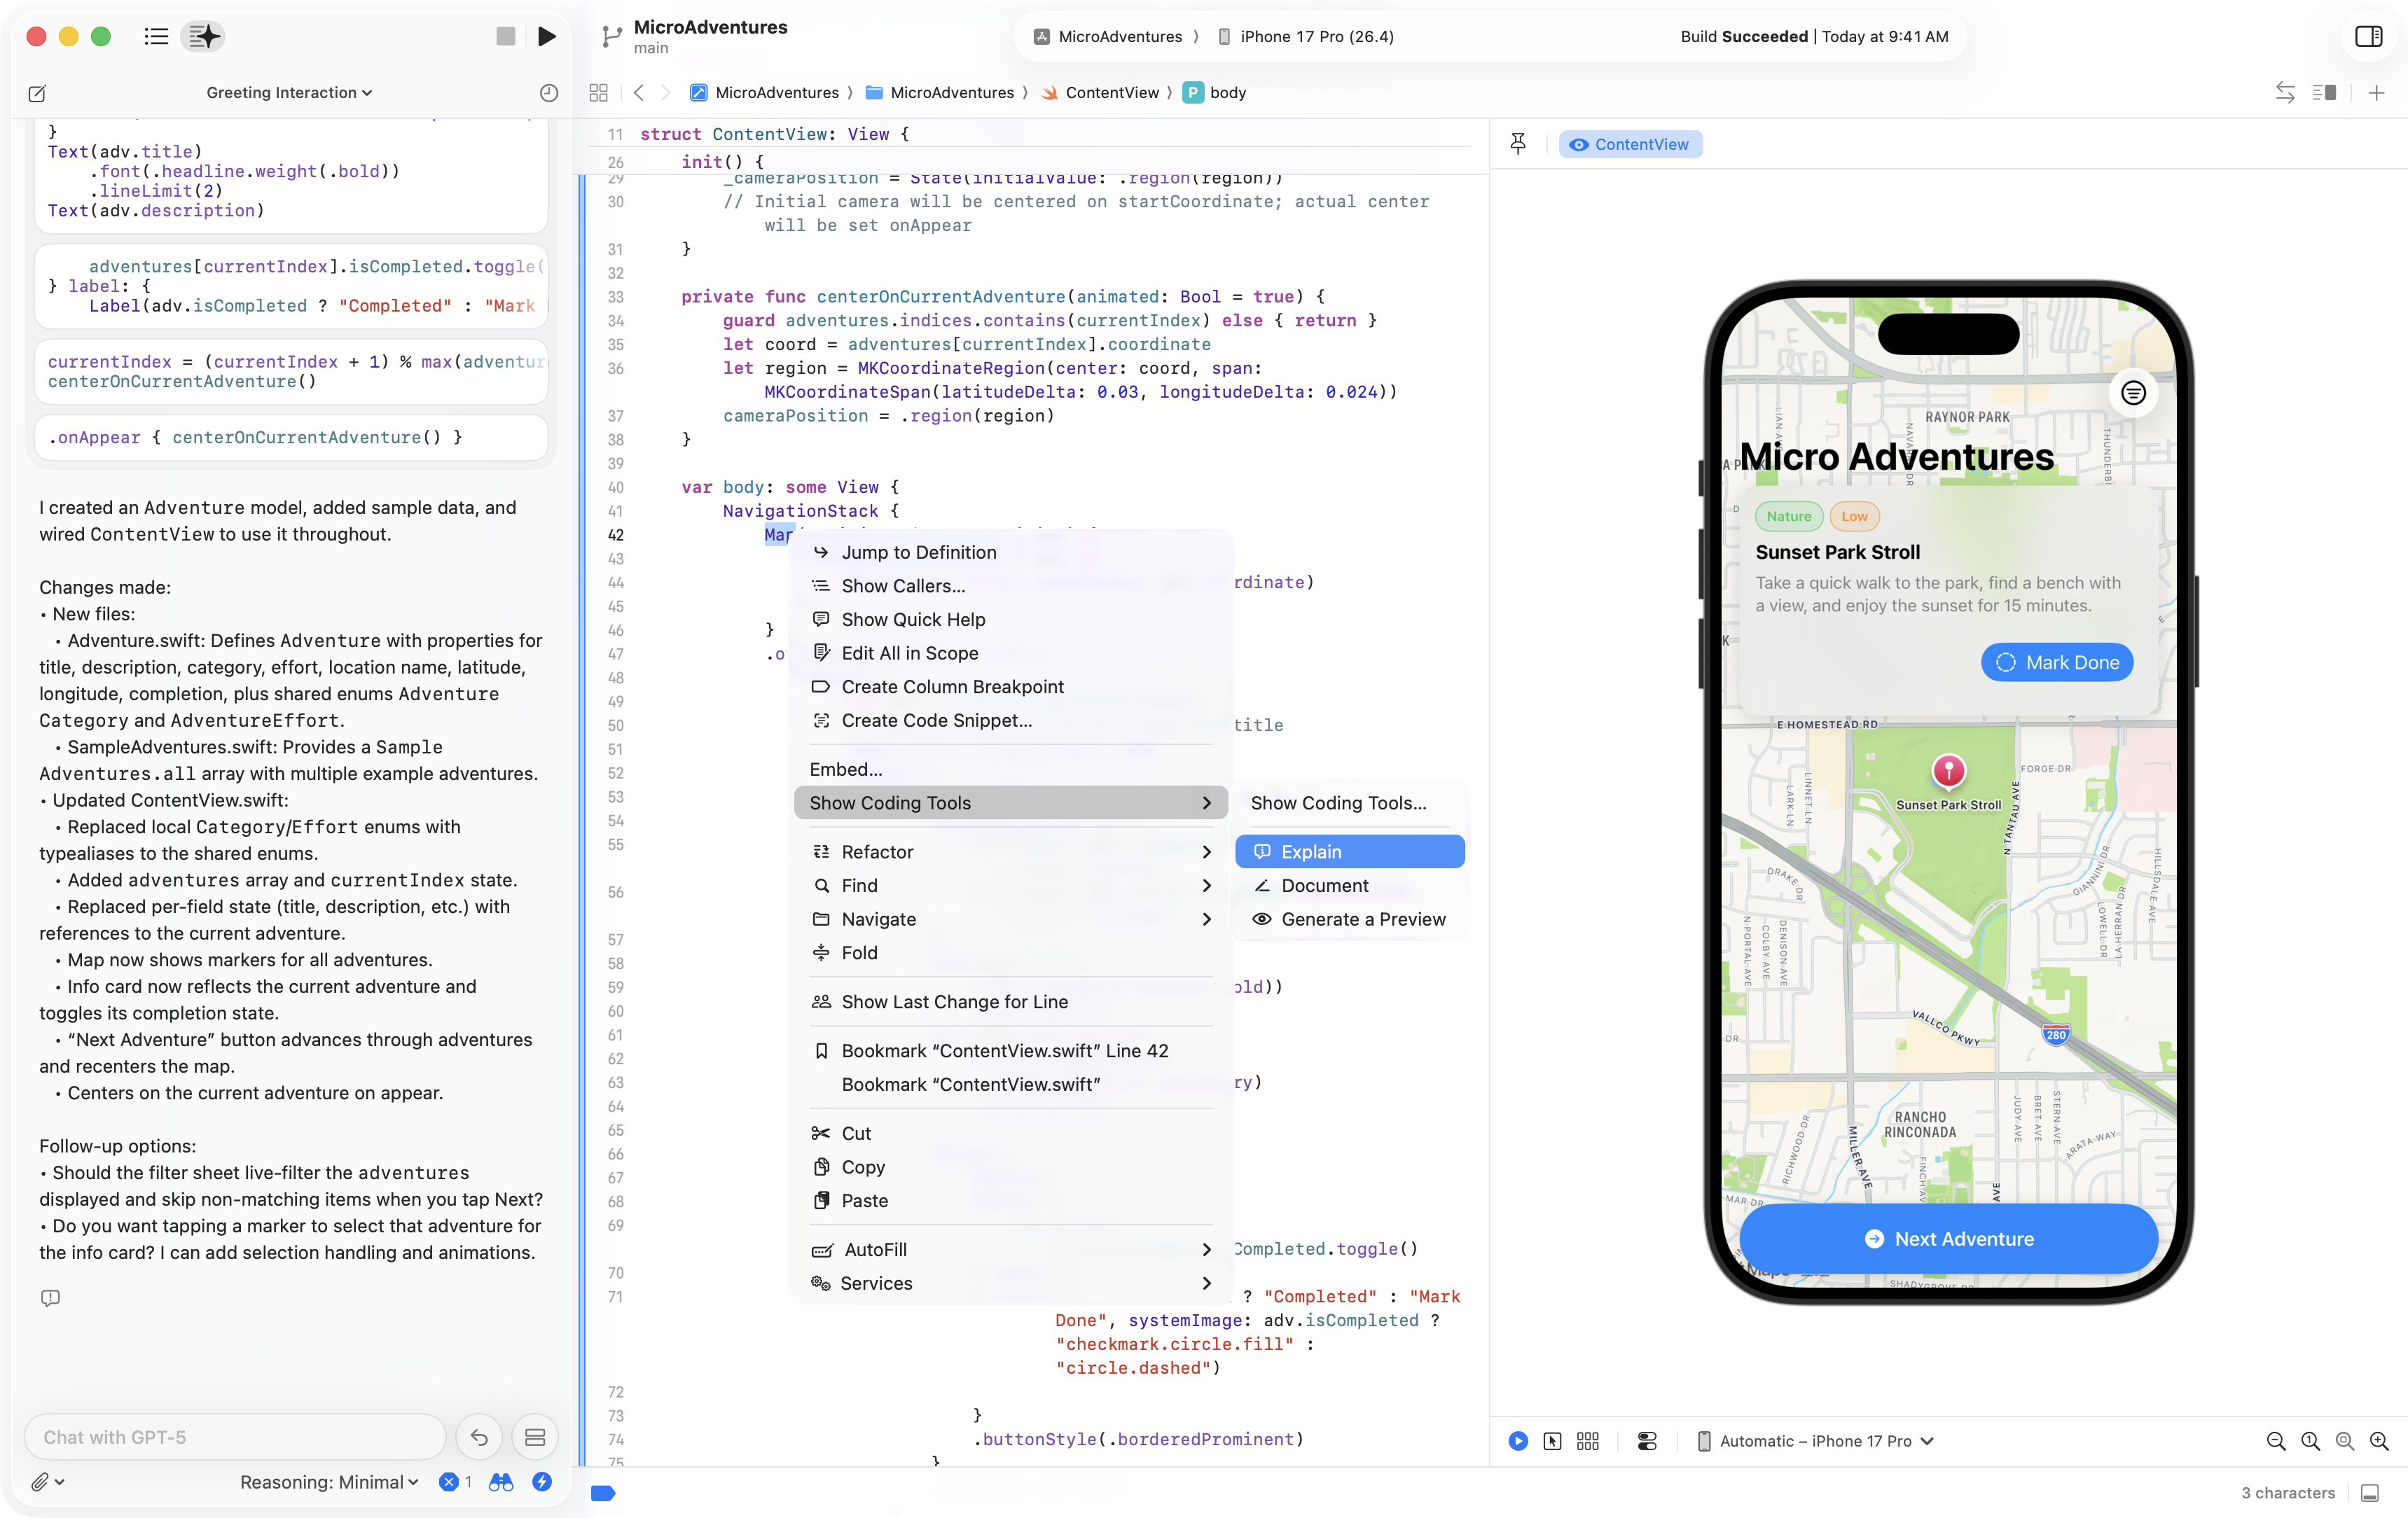The width and height of the screenshot is (2408, 1518).
Task: Toggle the binoculars project context icon
Action: (x=501, y=1482)
